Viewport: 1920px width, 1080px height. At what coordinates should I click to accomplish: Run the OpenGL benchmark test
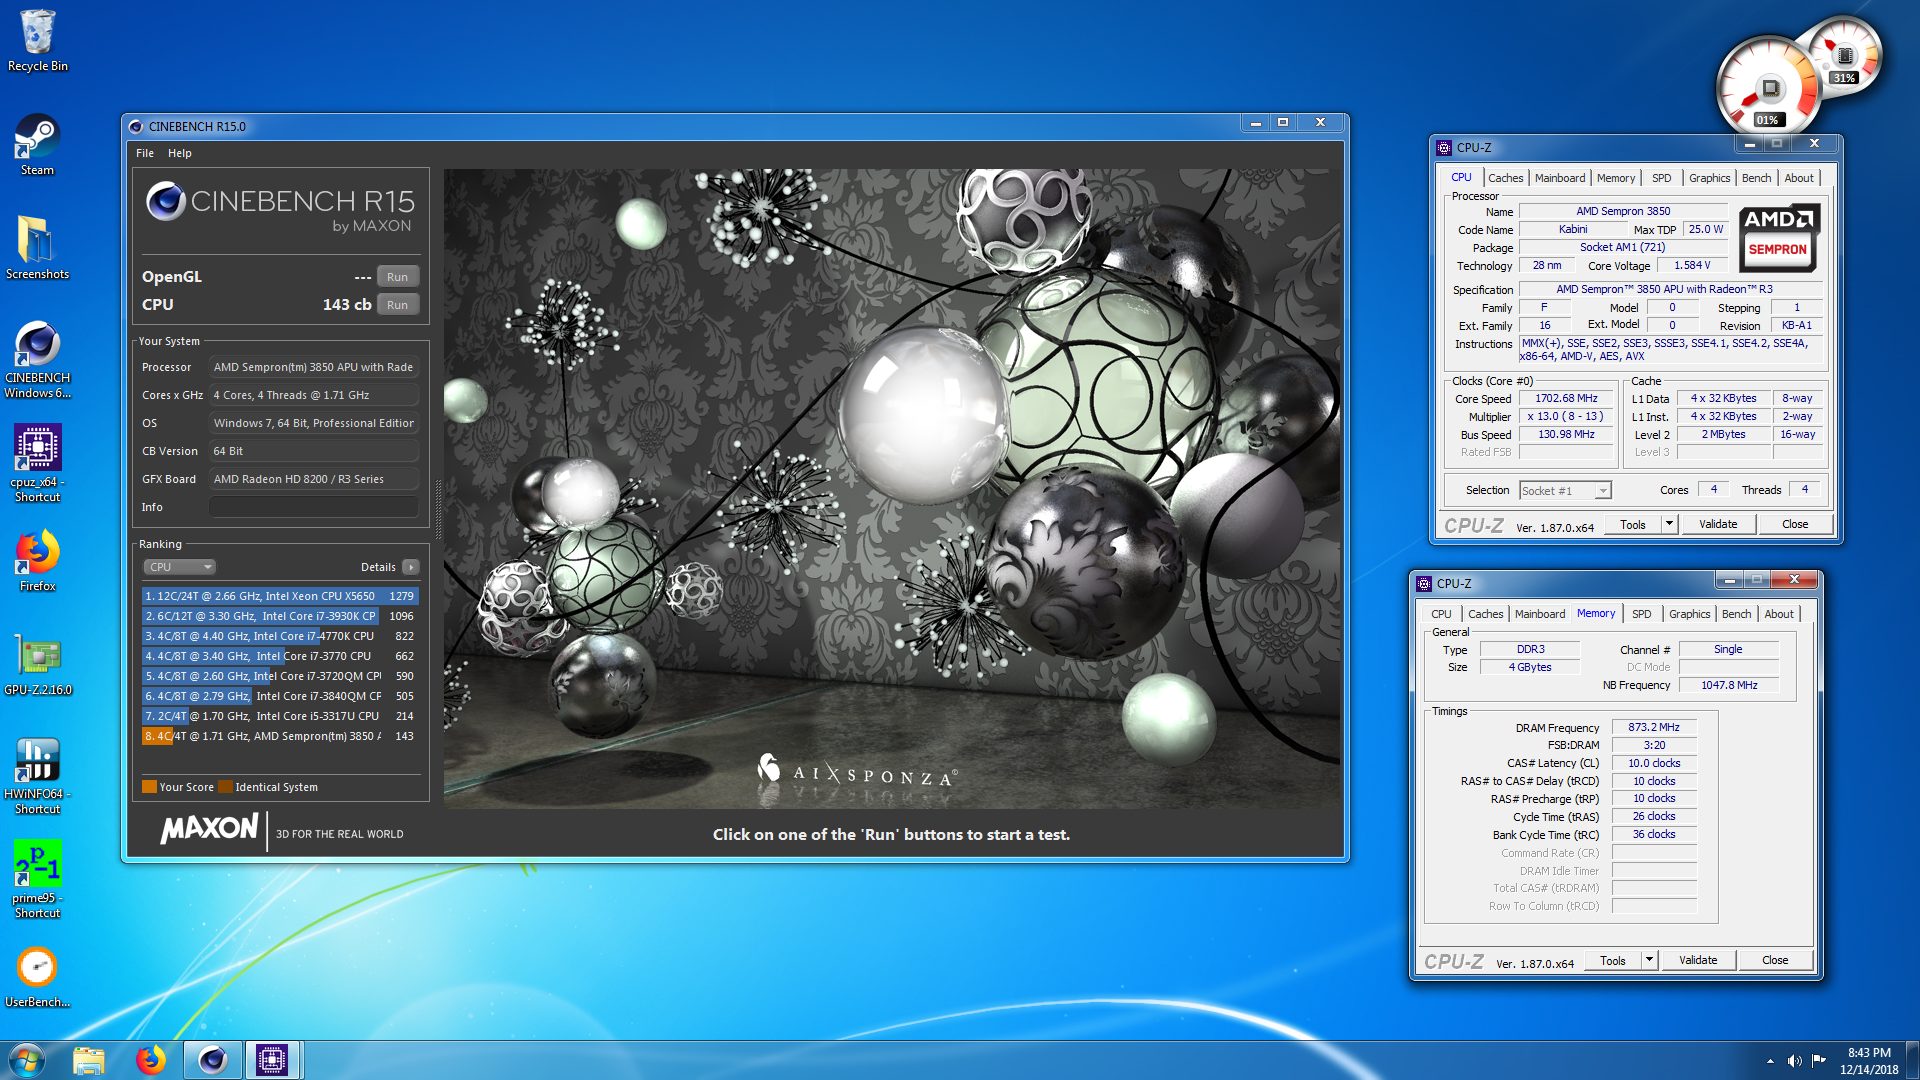click(397, 277)
